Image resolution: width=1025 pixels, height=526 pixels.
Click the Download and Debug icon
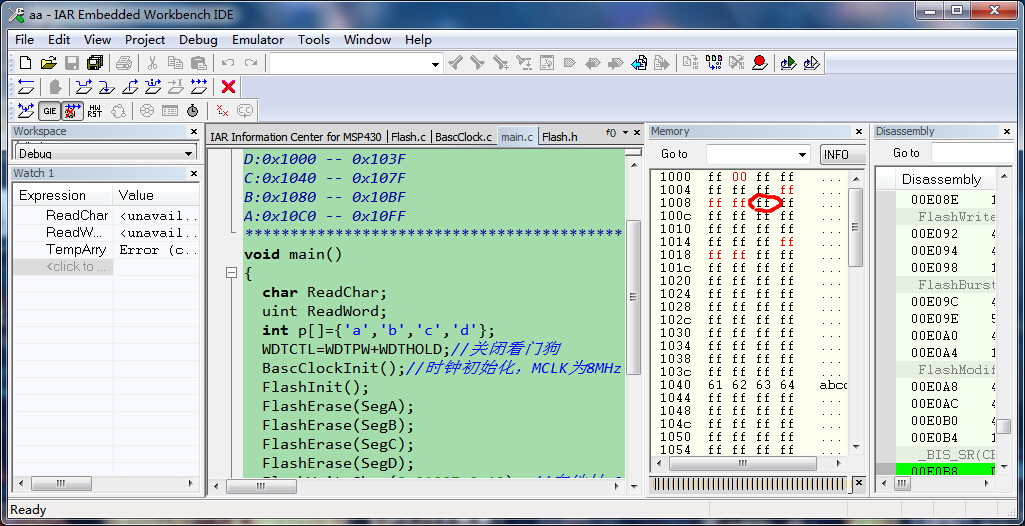(788, 63)
